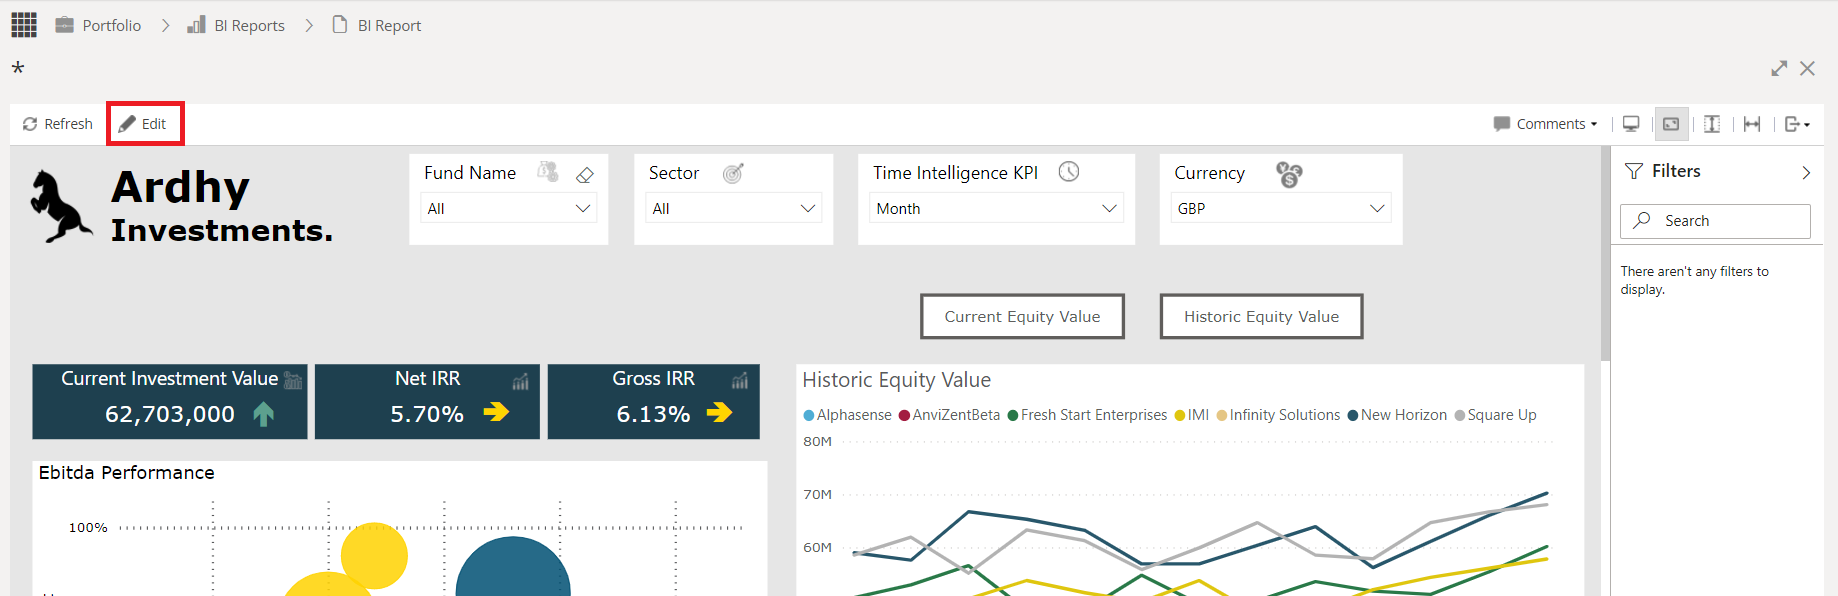Click the Edit pencil button
The height and width of the screenshot is (596, 1838).
click(143, 124)
